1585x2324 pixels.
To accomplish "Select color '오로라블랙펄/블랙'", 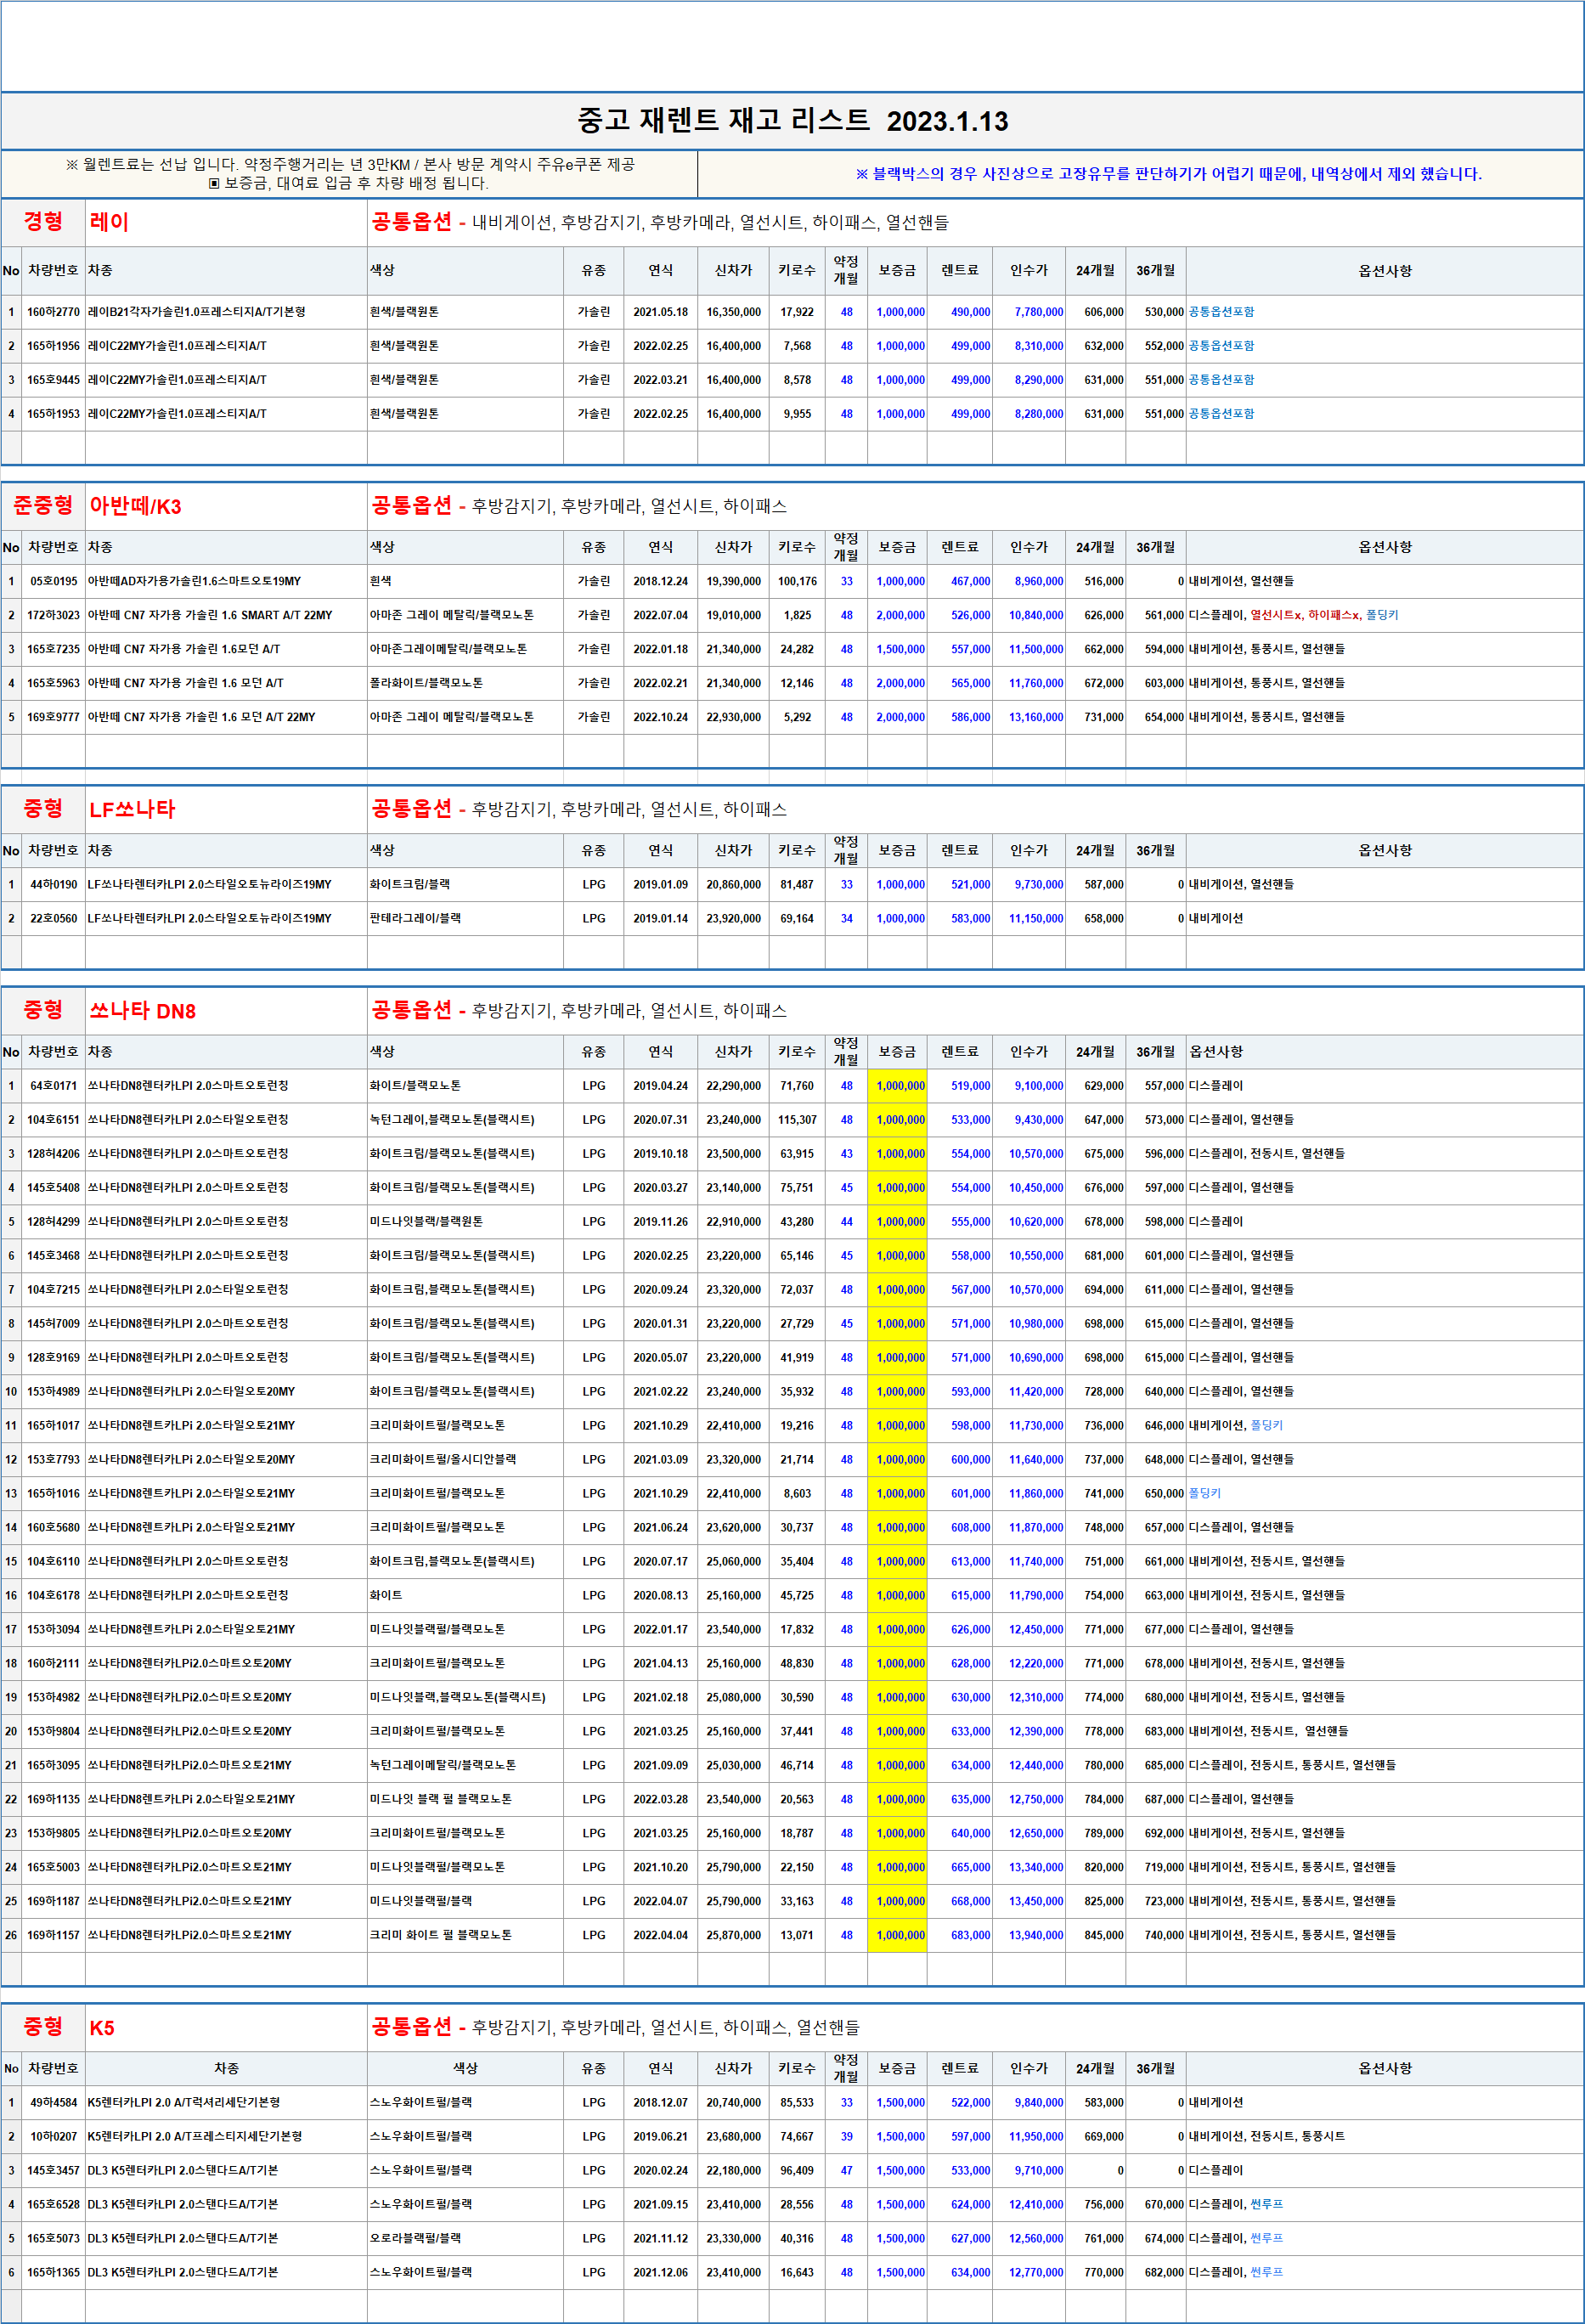I will (415, 2239).
